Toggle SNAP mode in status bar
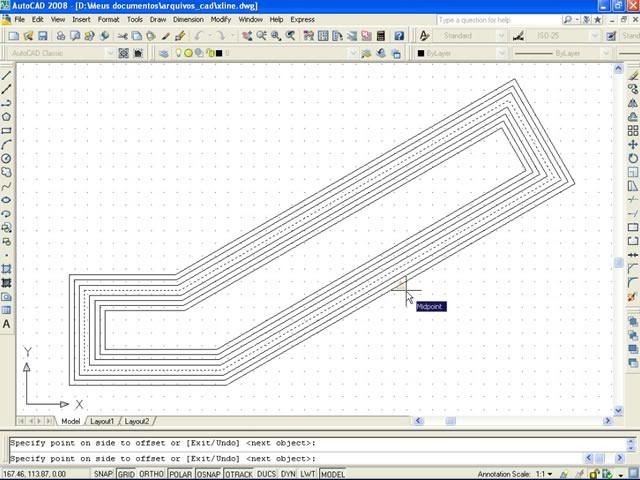Image resolution: width=640 pixels, height=480 pixels. [x=103, y=474]
